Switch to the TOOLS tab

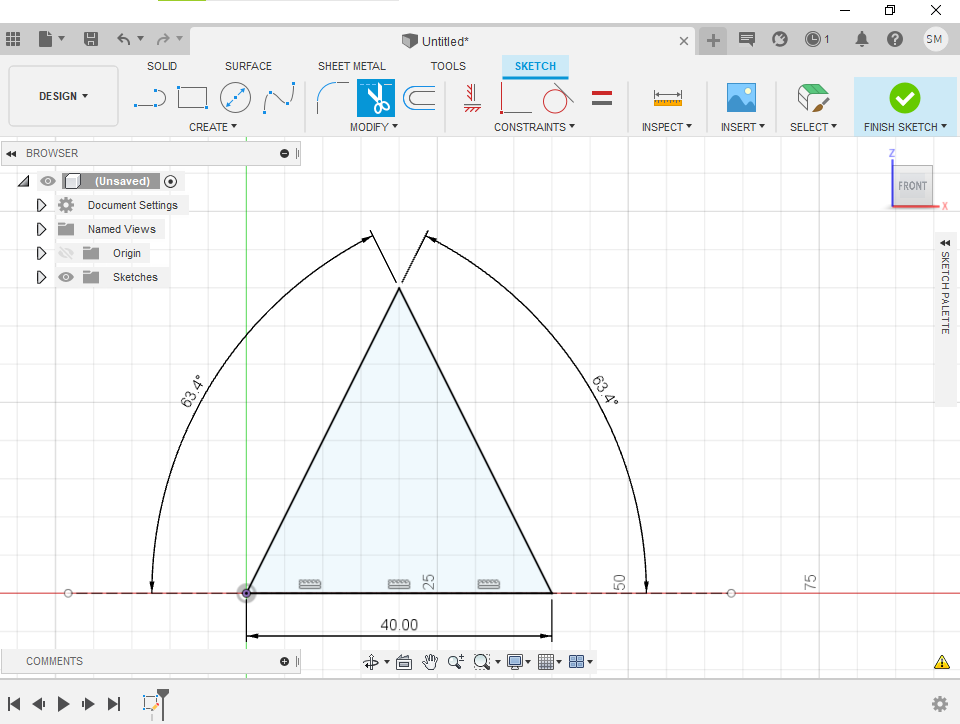[448, 66]
